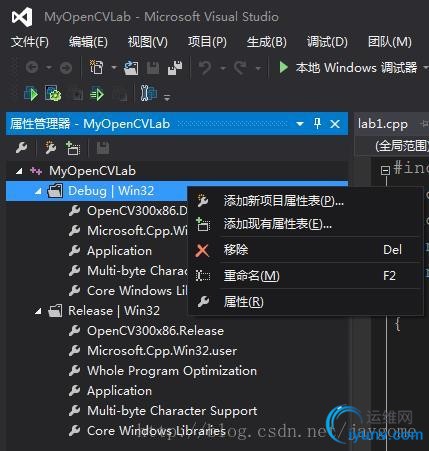Viewport: 429px width, 451px height.
Task: Switch to the lab1.cpp tab
Action: pyautogui.click(x=383, y=124)
